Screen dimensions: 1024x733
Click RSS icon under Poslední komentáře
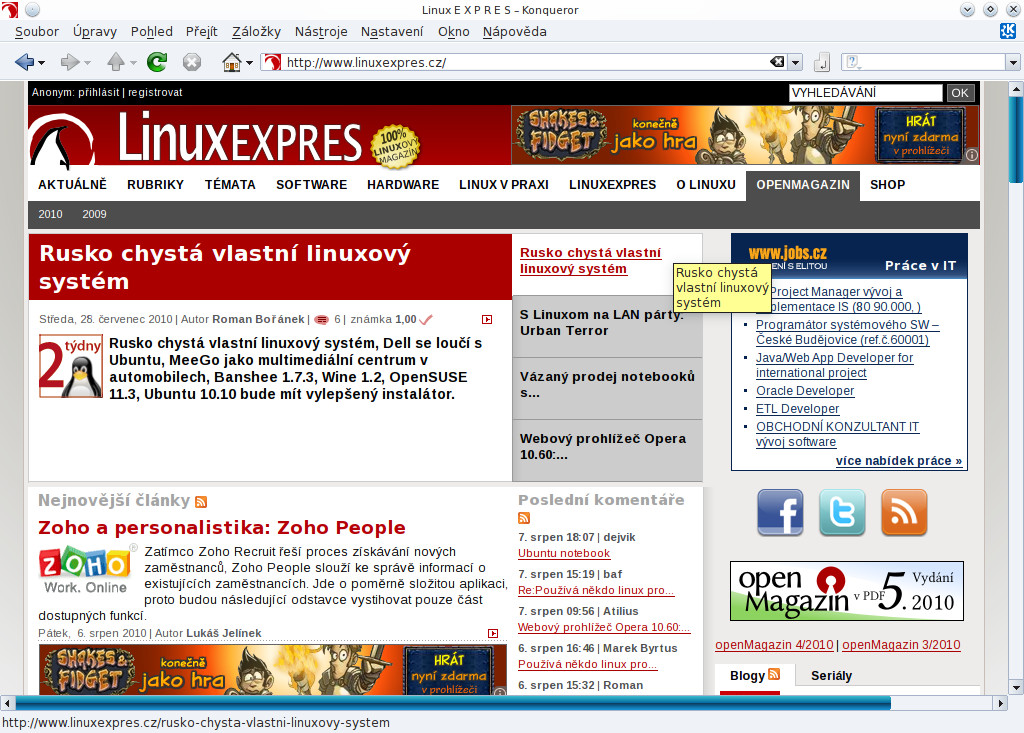[x=524, y=518]
